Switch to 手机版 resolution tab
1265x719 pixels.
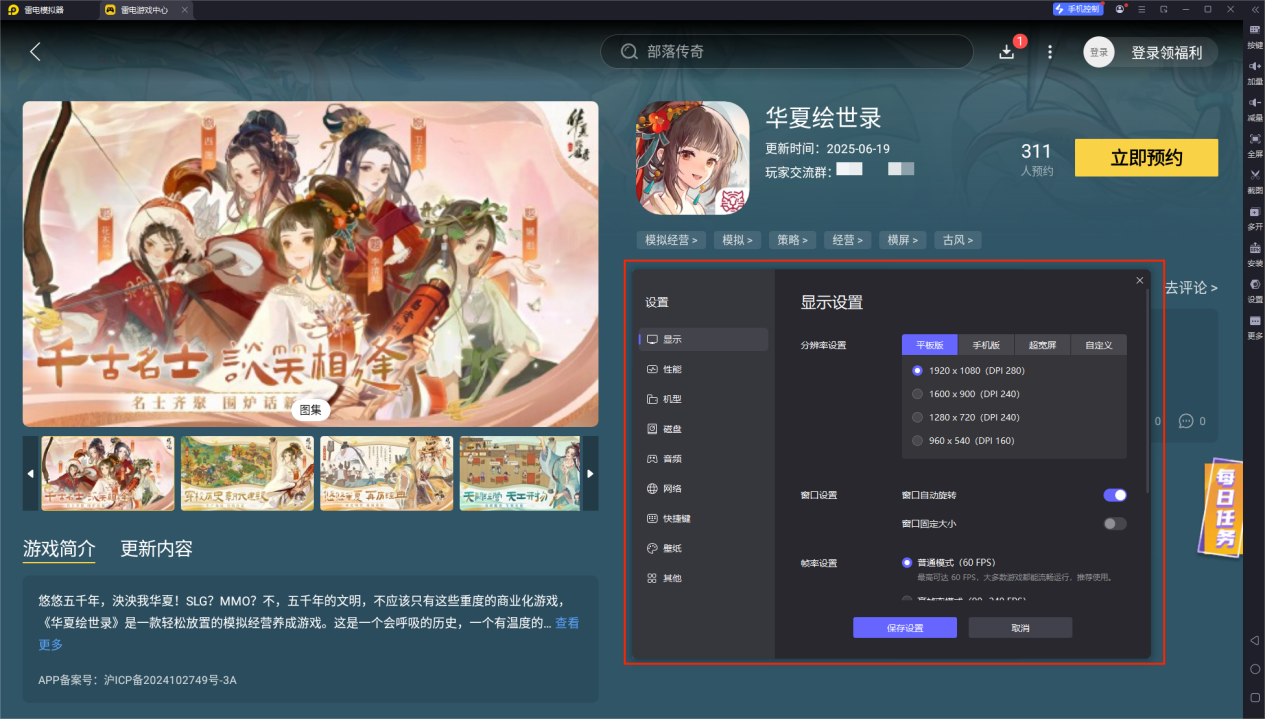tap(987, 345)
